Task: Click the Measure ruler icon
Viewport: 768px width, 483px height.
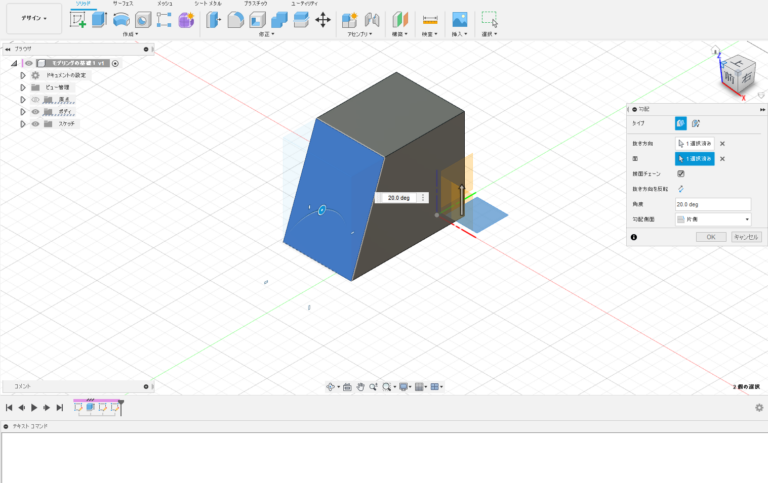Action: [429, 19]
